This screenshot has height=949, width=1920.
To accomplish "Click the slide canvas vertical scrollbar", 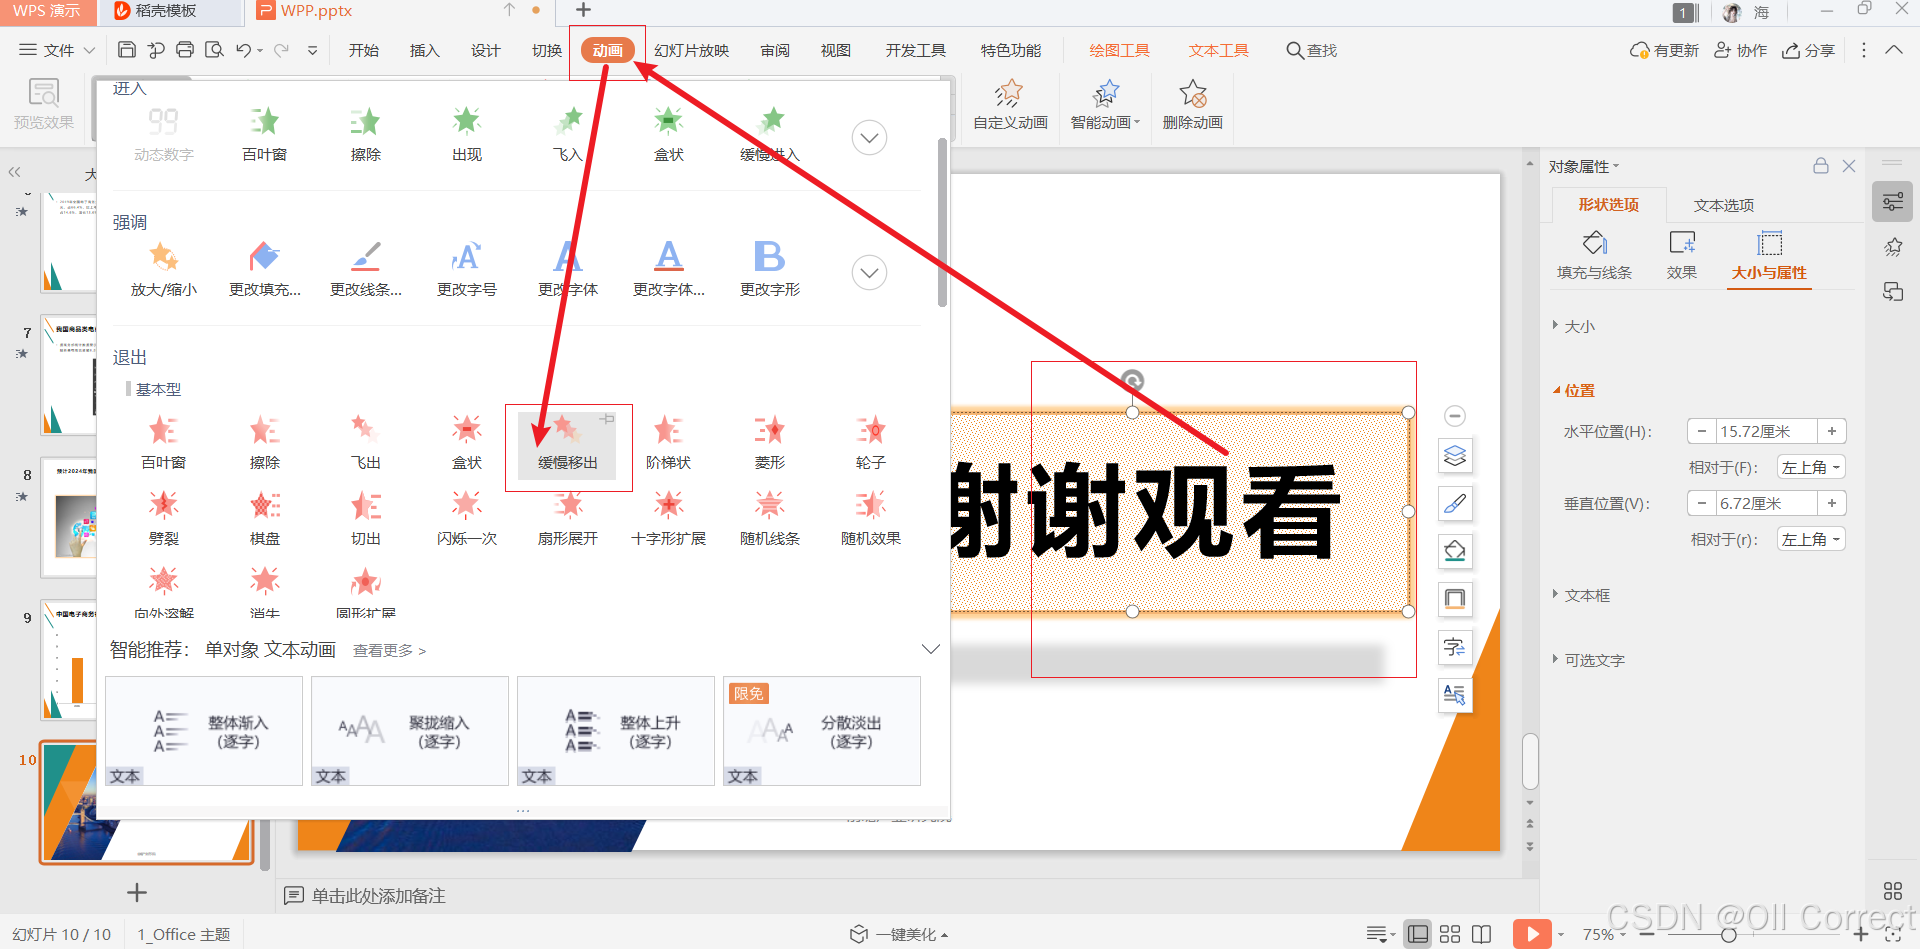I will 1530,762.
